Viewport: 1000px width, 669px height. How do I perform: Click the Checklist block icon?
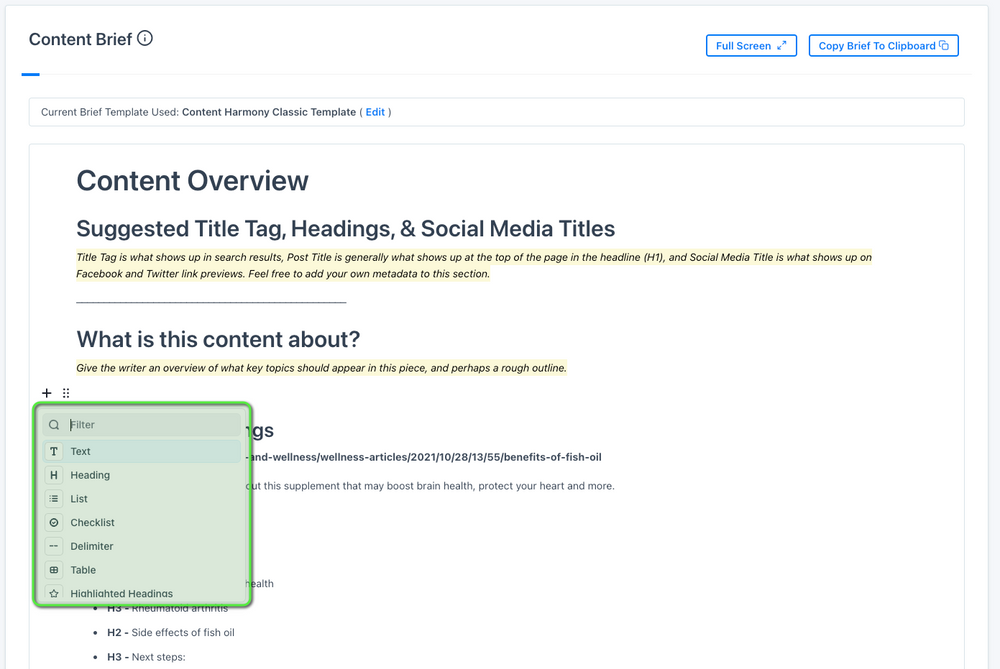pos(54,522)
